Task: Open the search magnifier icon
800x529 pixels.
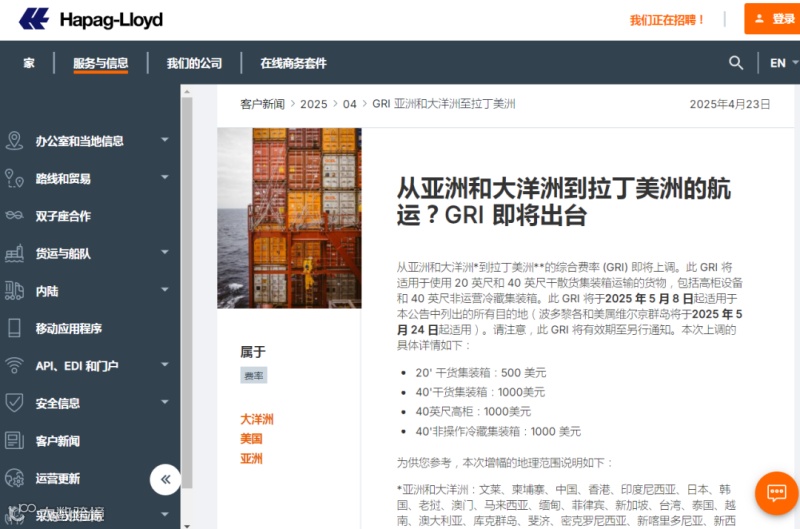Action: [736, 63]
